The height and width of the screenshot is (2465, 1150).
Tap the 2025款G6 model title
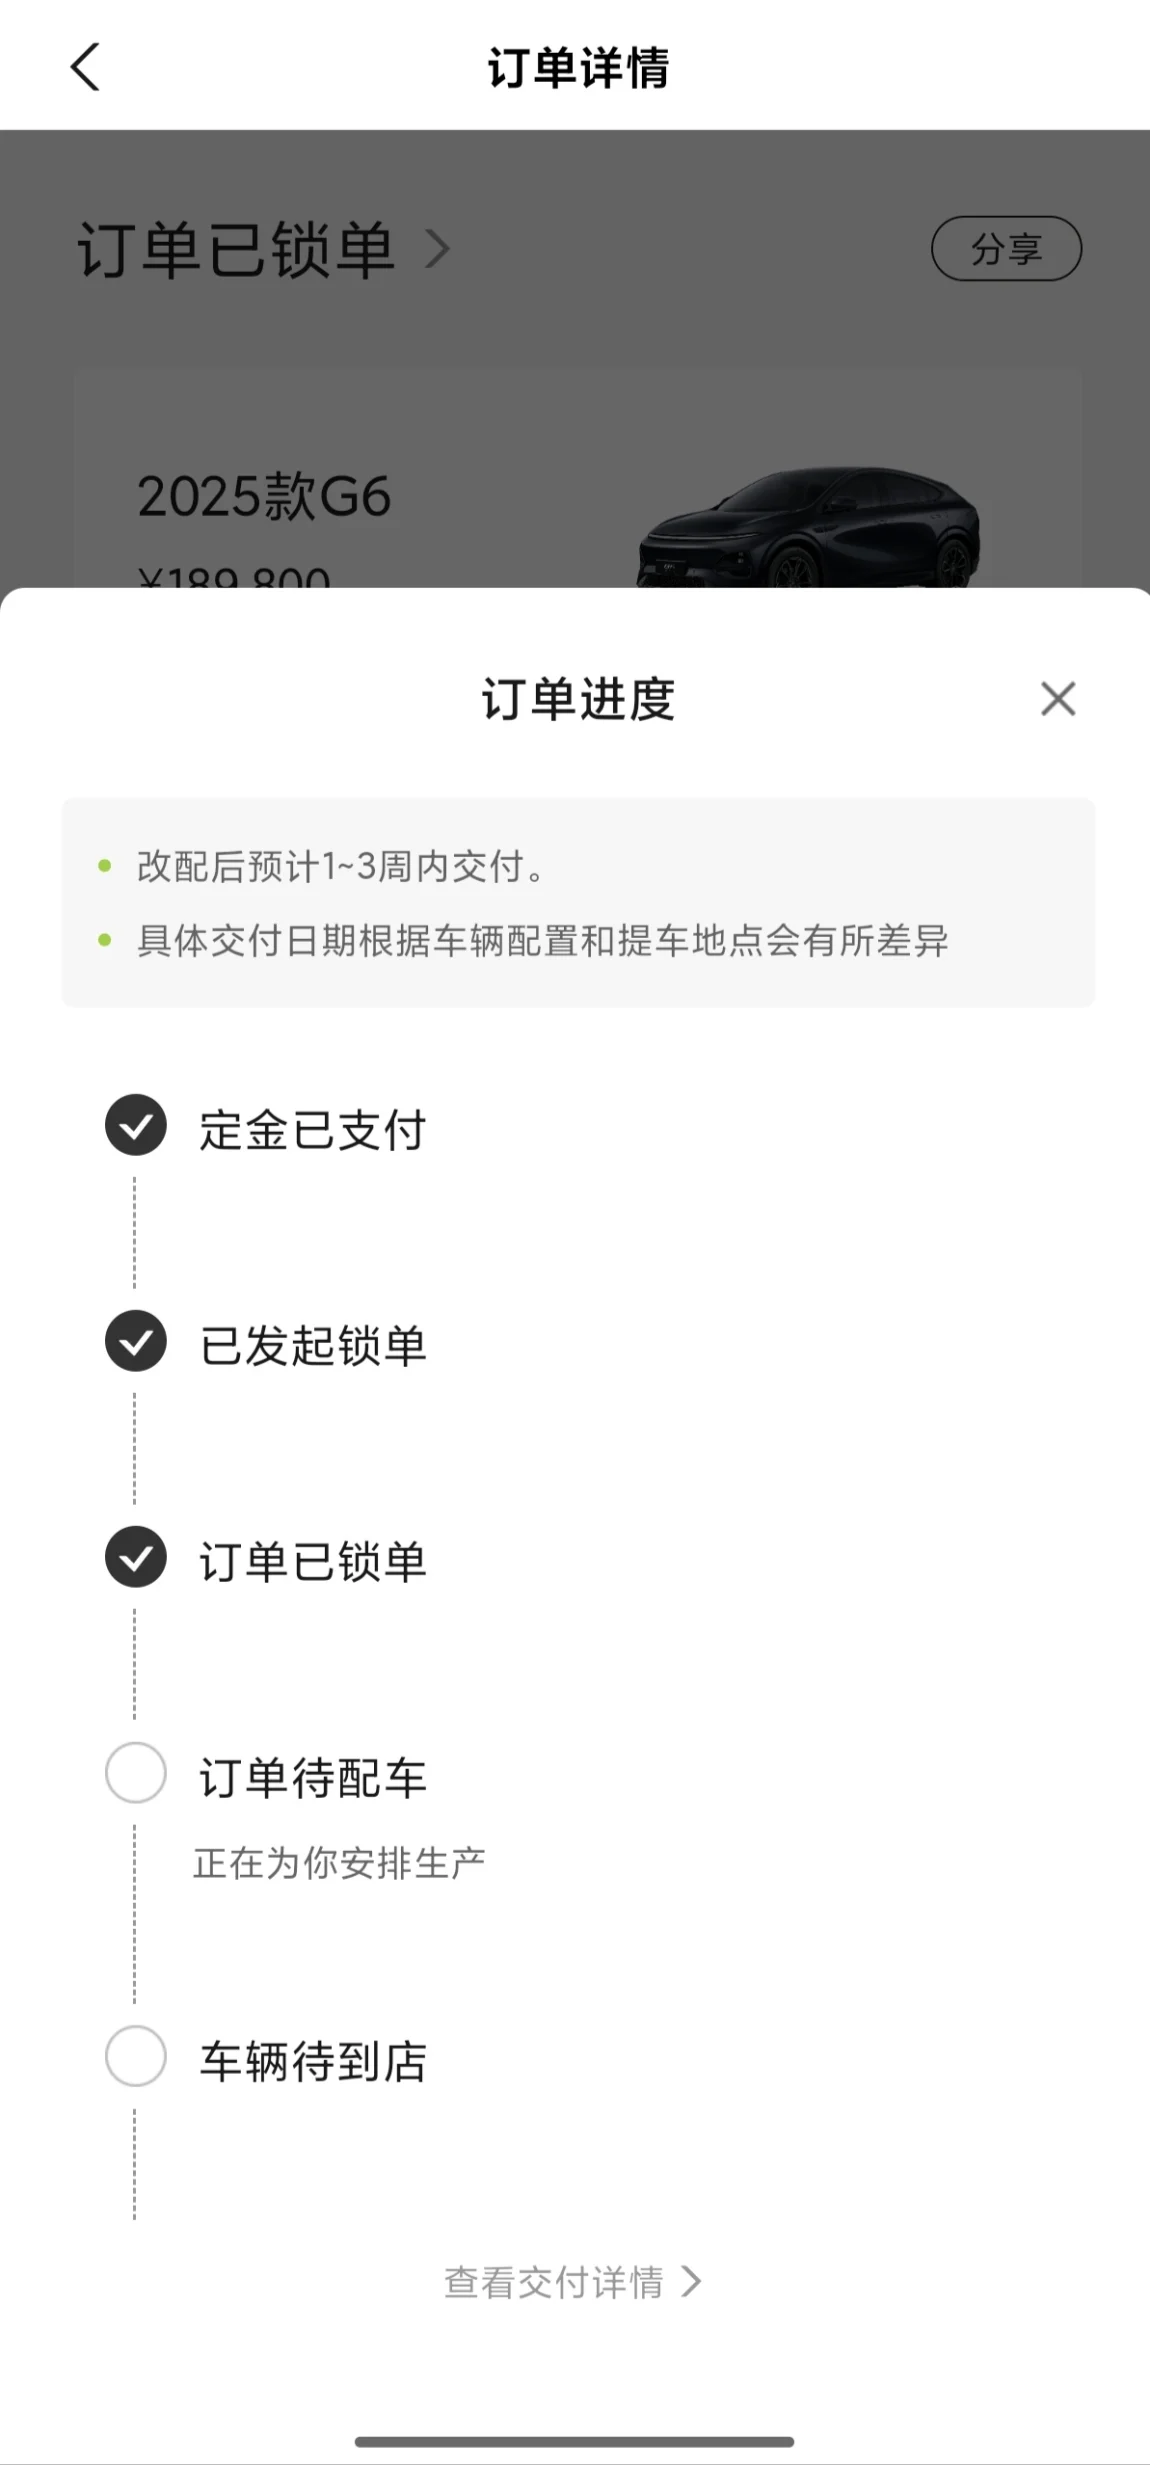tap(264, 497)
